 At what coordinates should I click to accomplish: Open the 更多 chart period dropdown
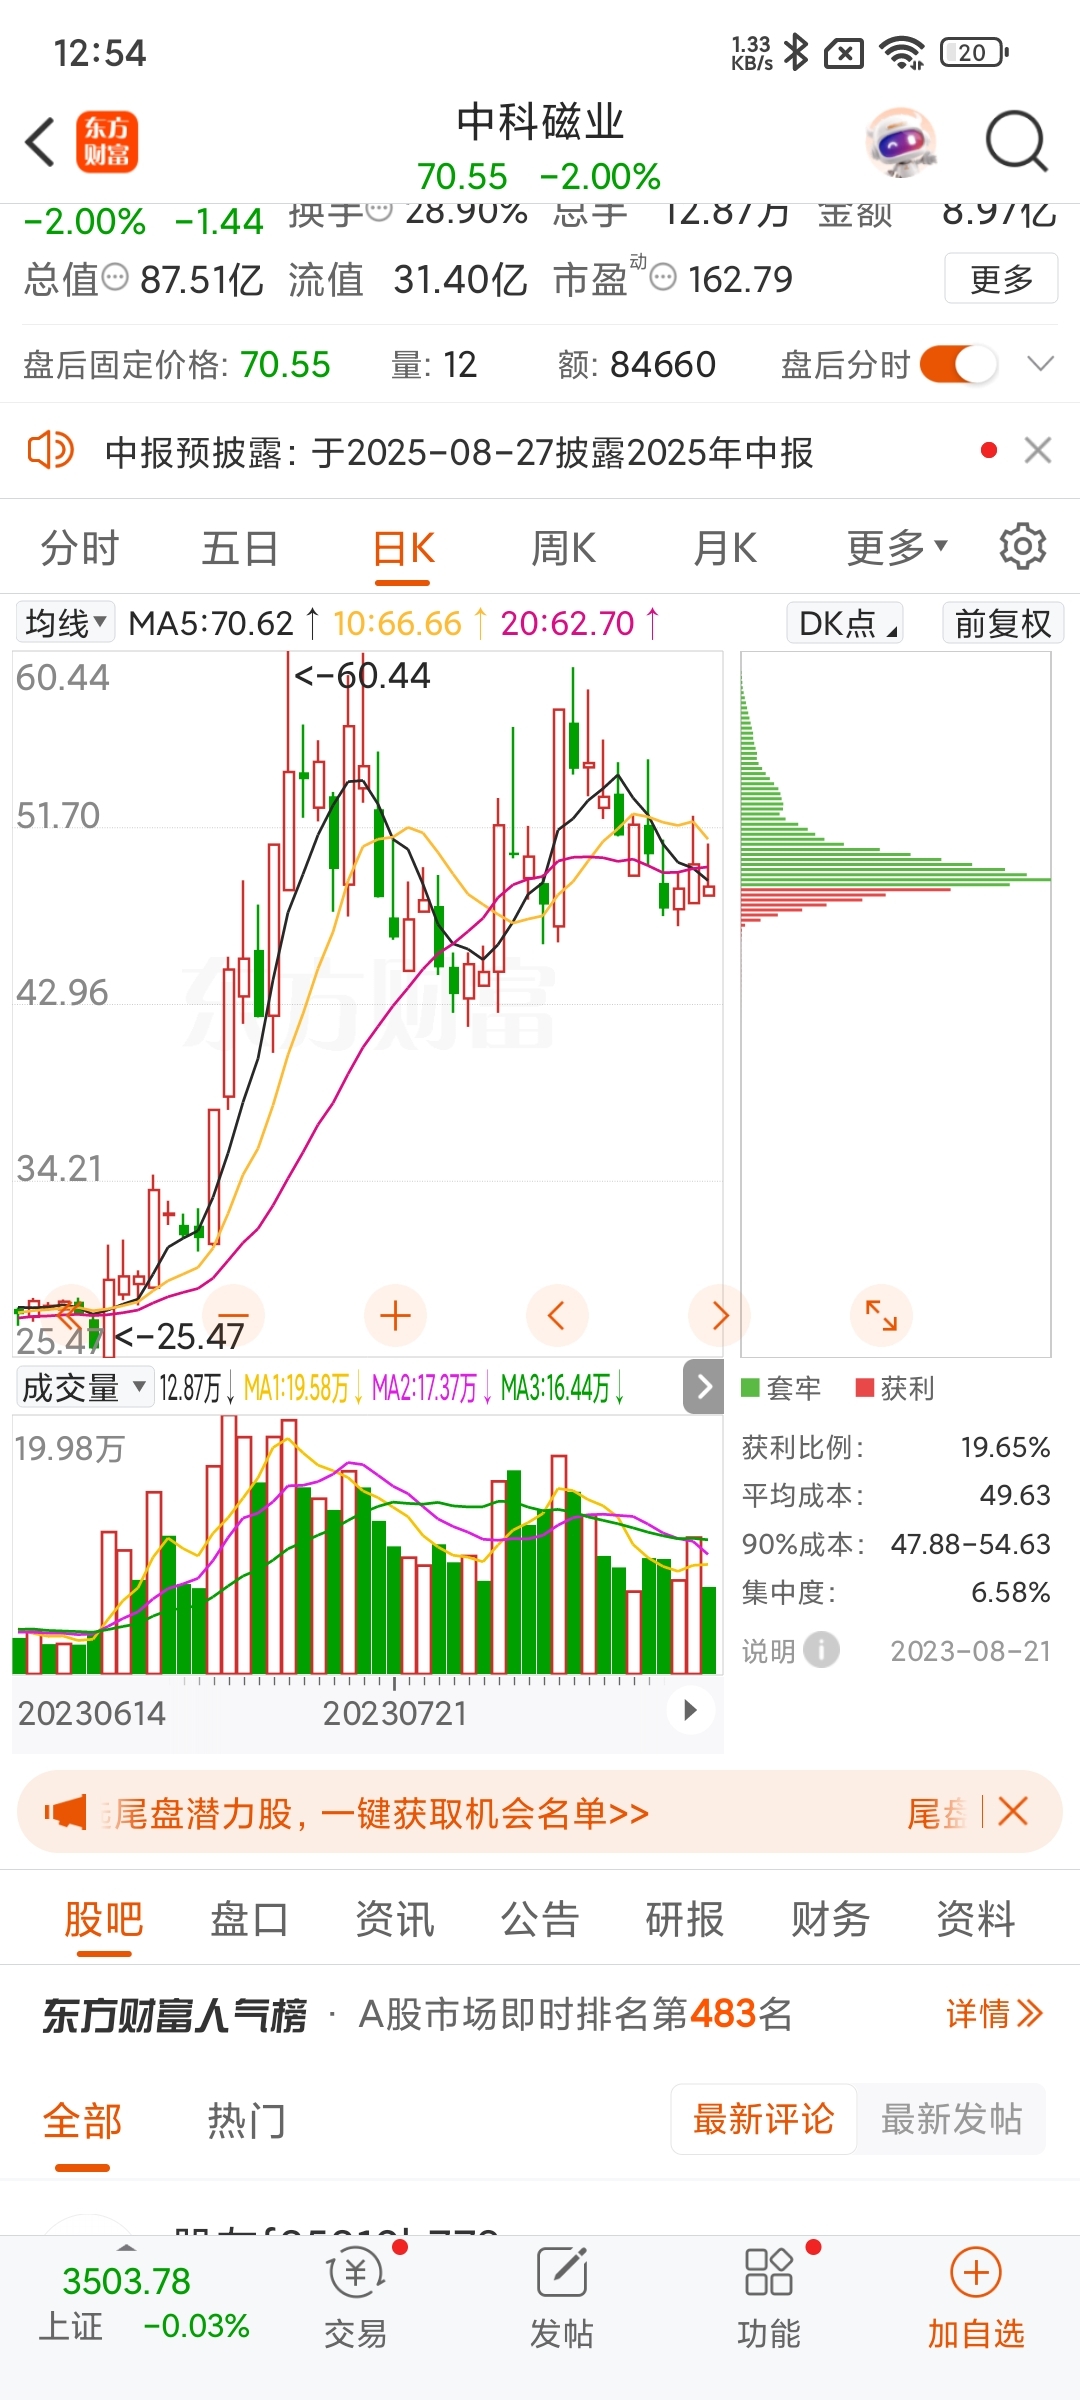point(897,548)
